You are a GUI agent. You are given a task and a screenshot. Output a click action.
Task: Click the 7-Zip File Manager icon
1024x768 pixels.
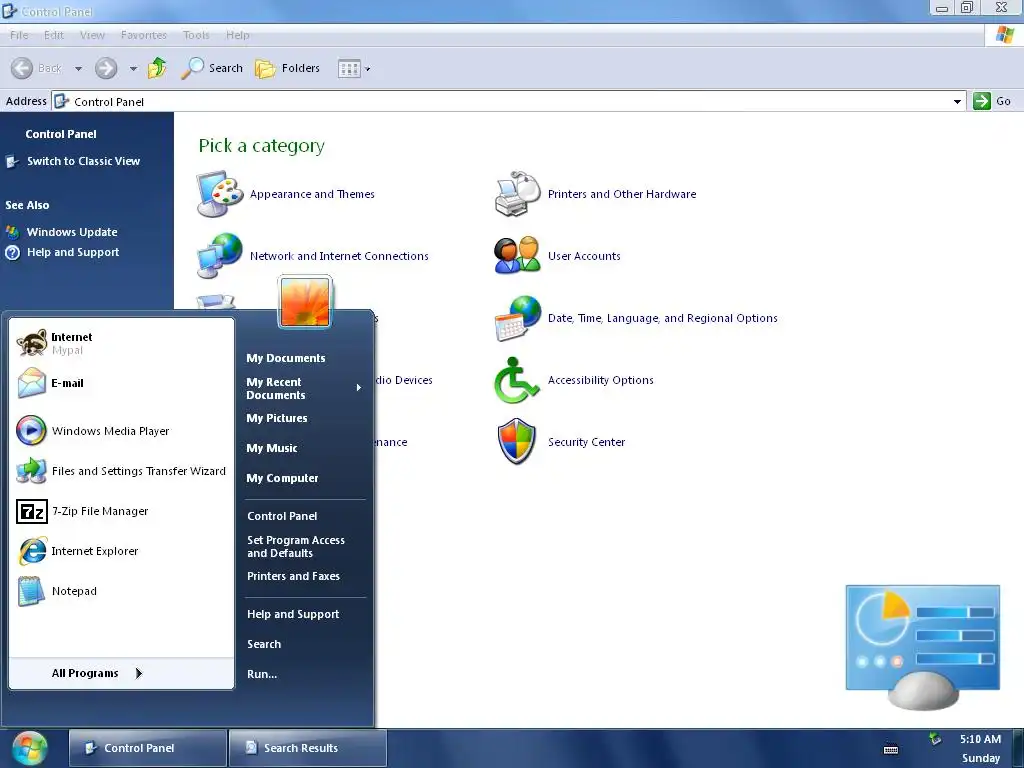(x=31, y=511)
